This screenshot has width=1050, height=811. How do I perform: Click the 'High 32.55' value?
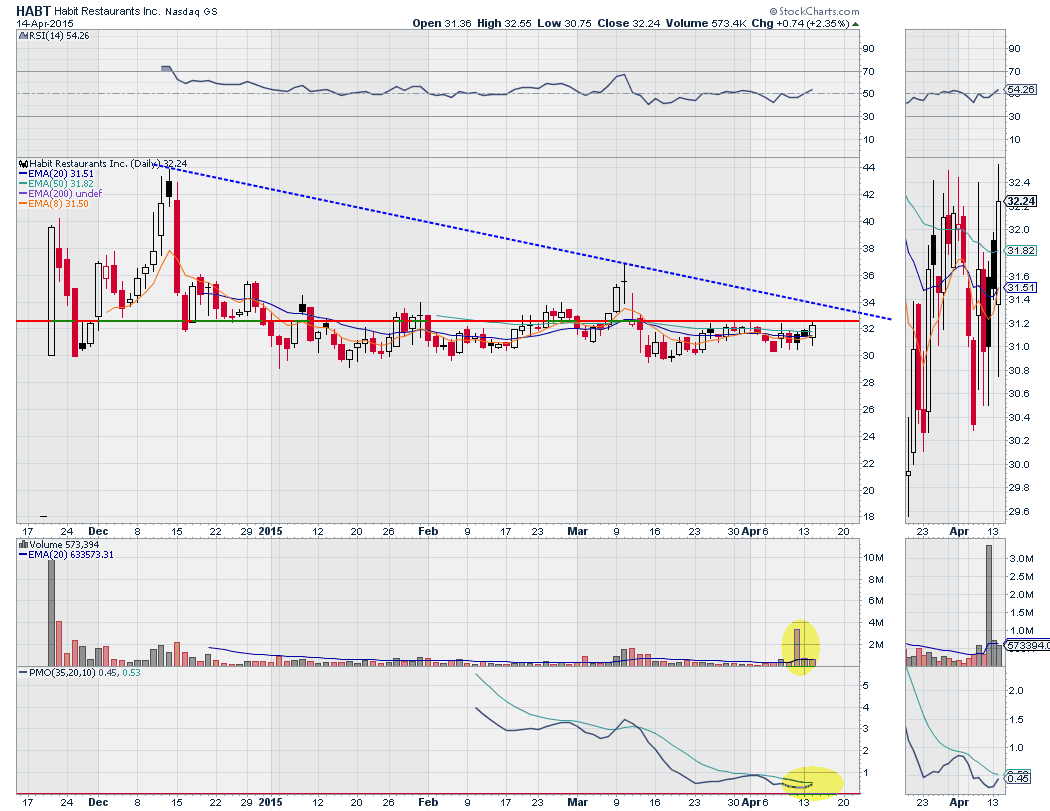click(x=504, y=23)
